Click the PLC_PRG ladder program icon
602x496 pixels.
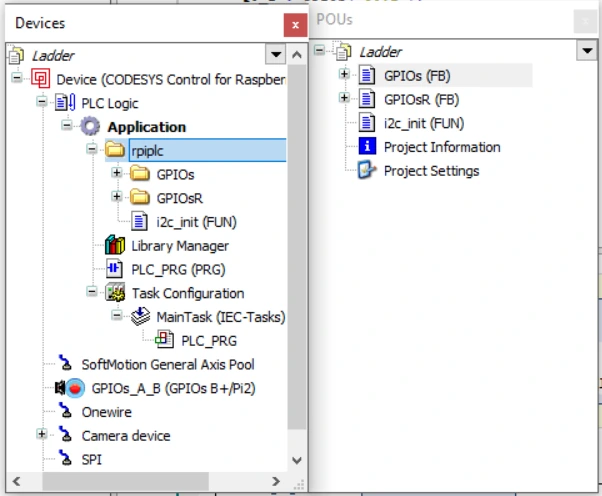114,269
